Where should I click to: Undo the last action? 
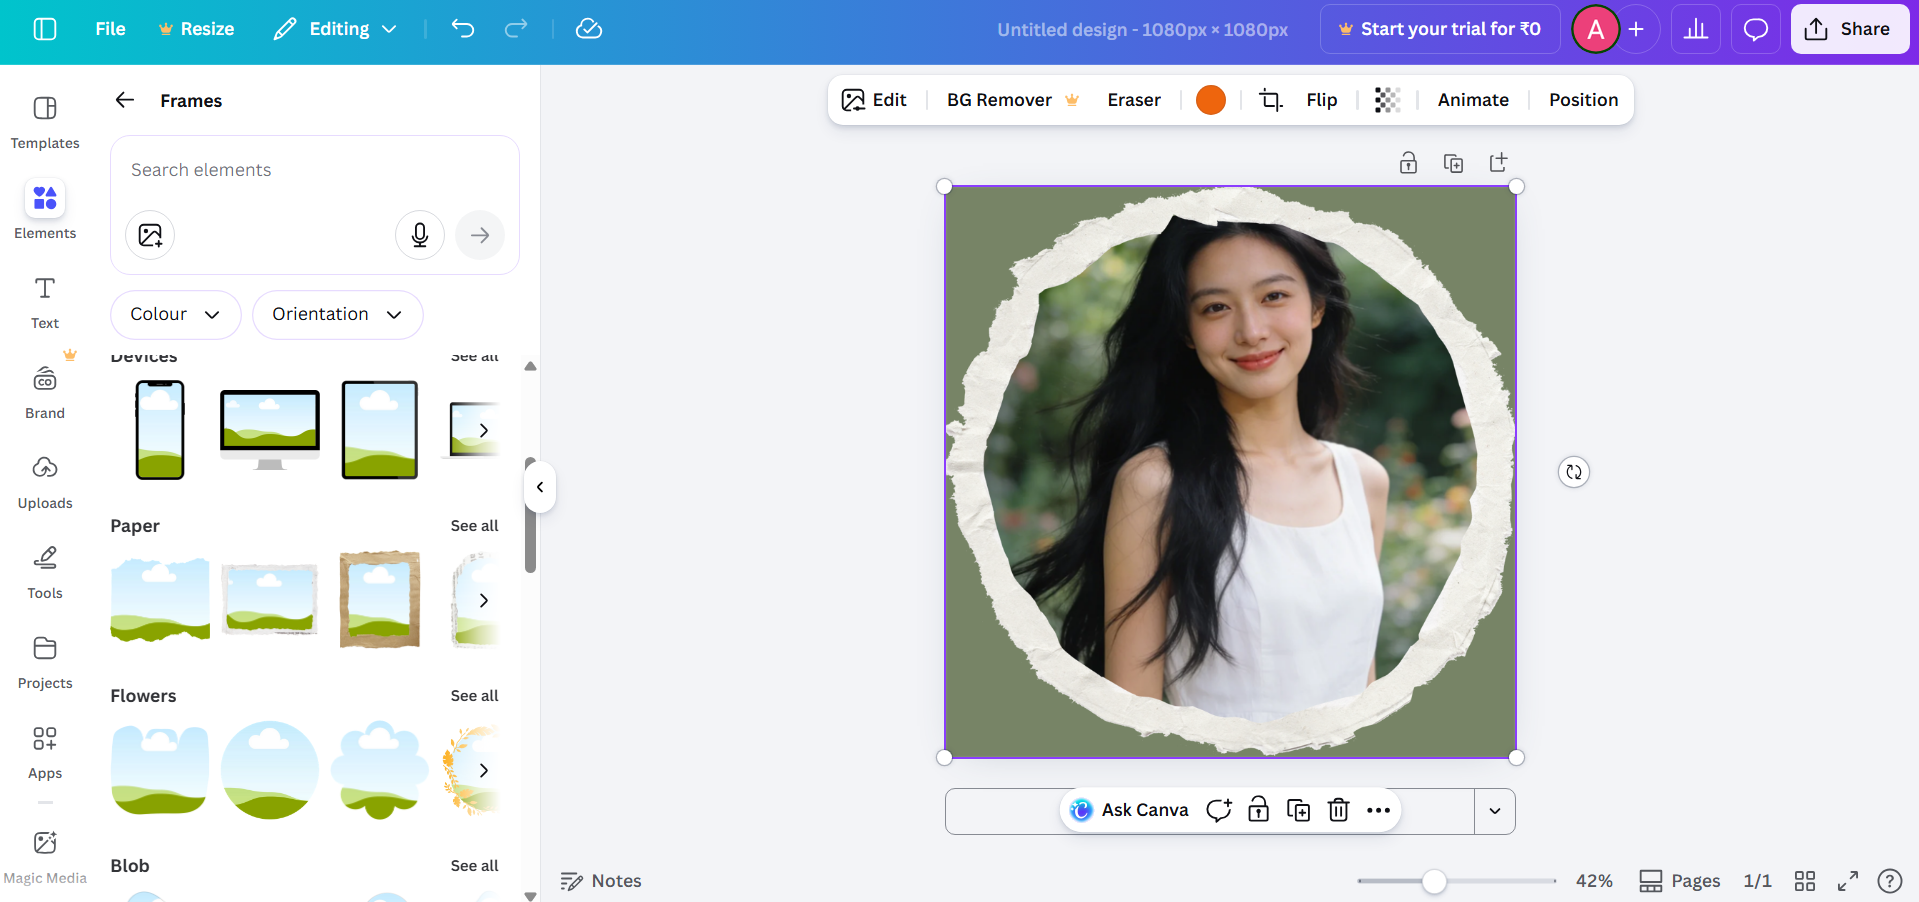(462, 29)
